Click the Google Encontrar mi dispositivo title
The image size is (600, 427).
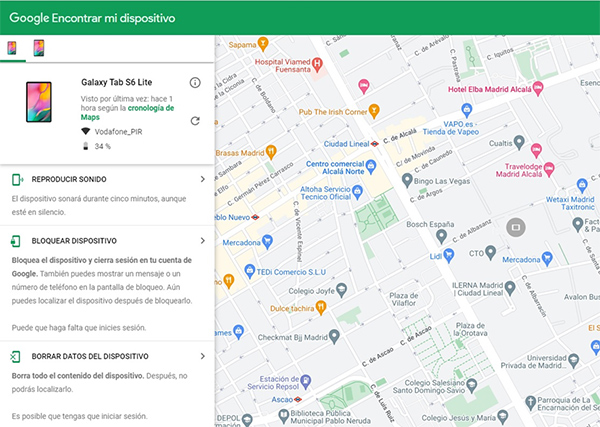[92, 18]
